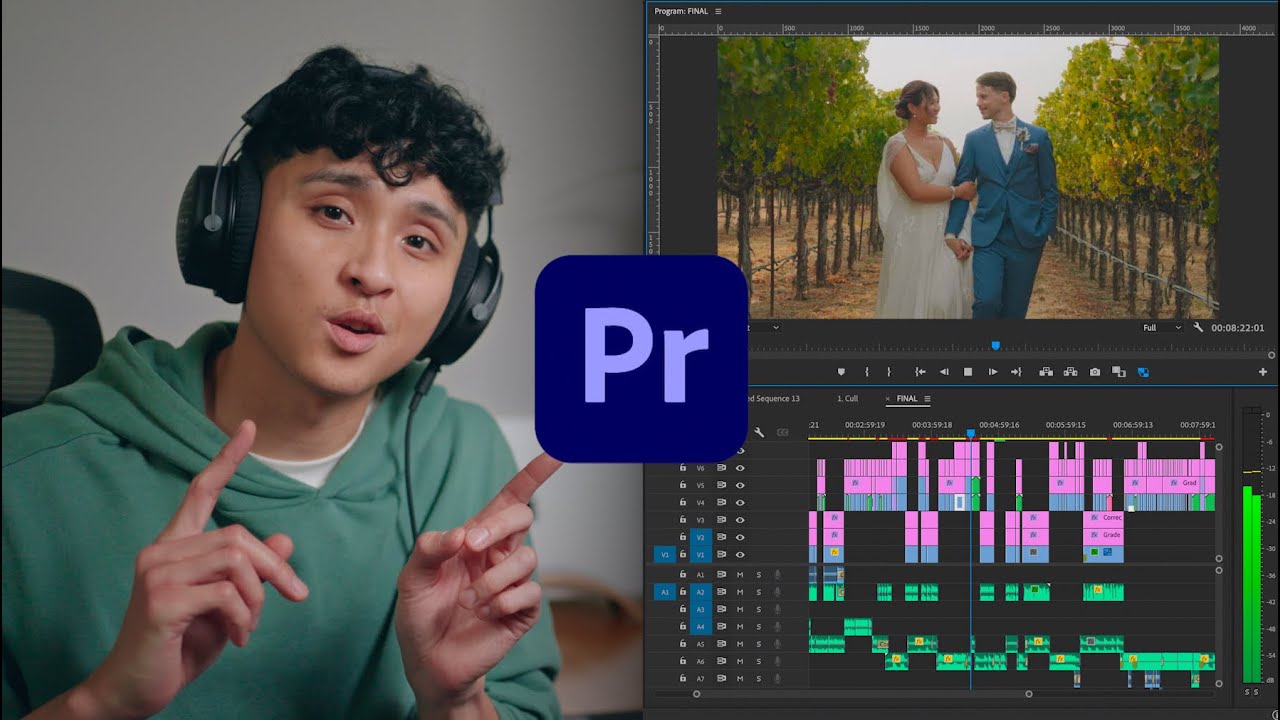The height and width of the screenshot is (720, 1280).
Task: Open the Full playback resolution dropdown
Action: point(1164,327)
